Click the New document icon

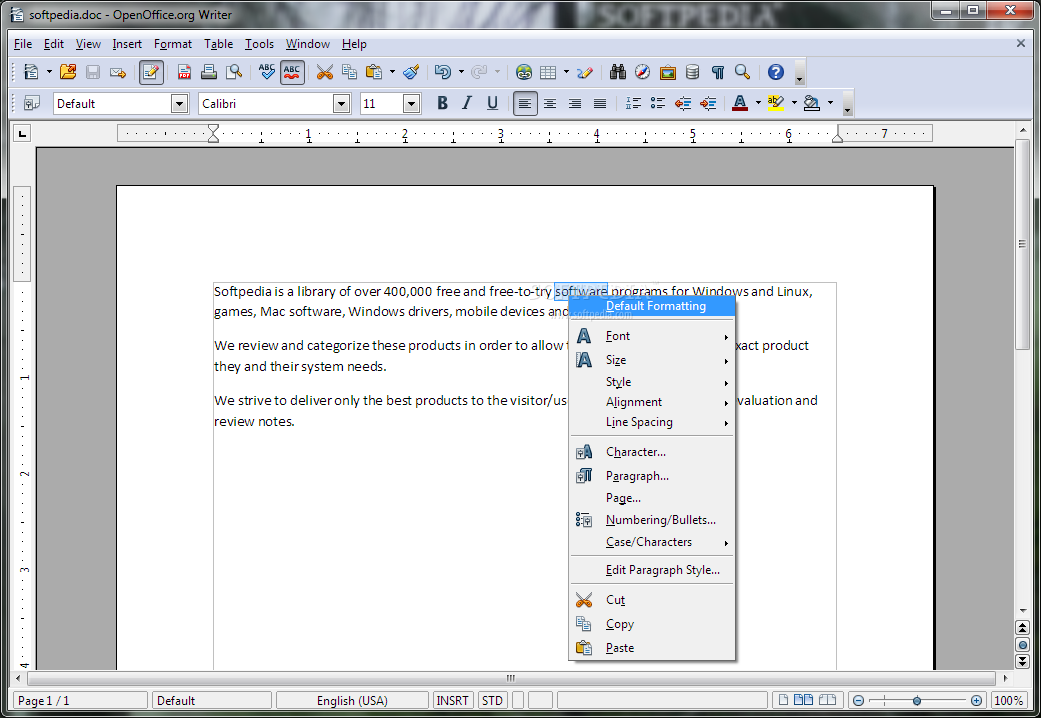[x=31, y=72]
